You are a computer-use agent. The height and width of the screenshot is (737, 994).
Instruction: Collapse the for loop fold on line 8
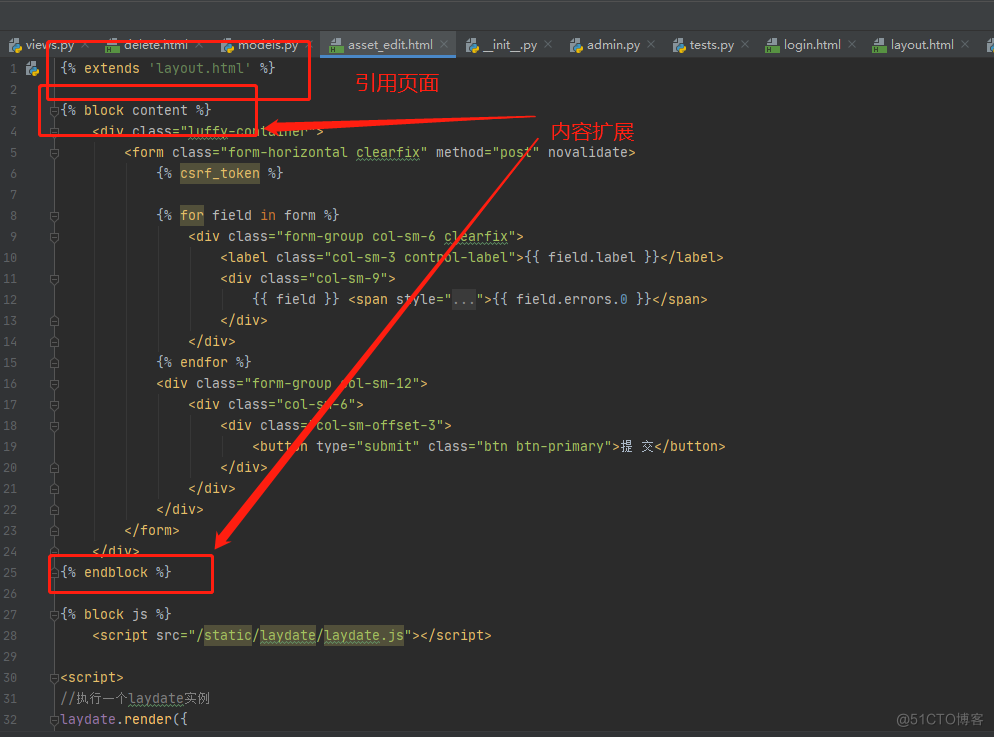click(55, 216)
